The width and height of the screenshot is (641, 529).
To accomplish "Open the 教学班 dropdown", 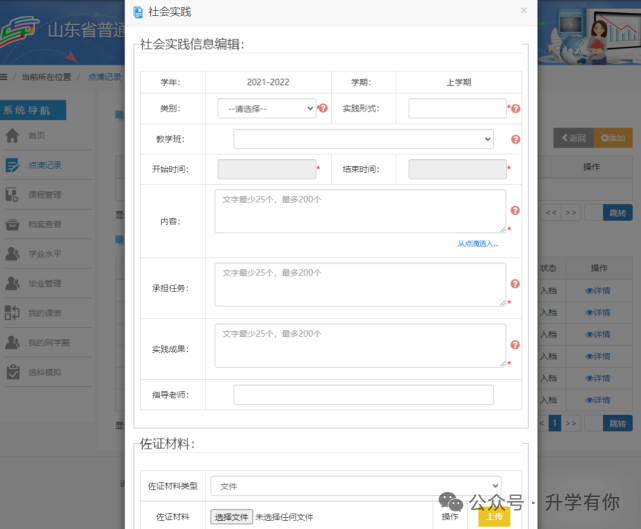I will coord(363,139).
